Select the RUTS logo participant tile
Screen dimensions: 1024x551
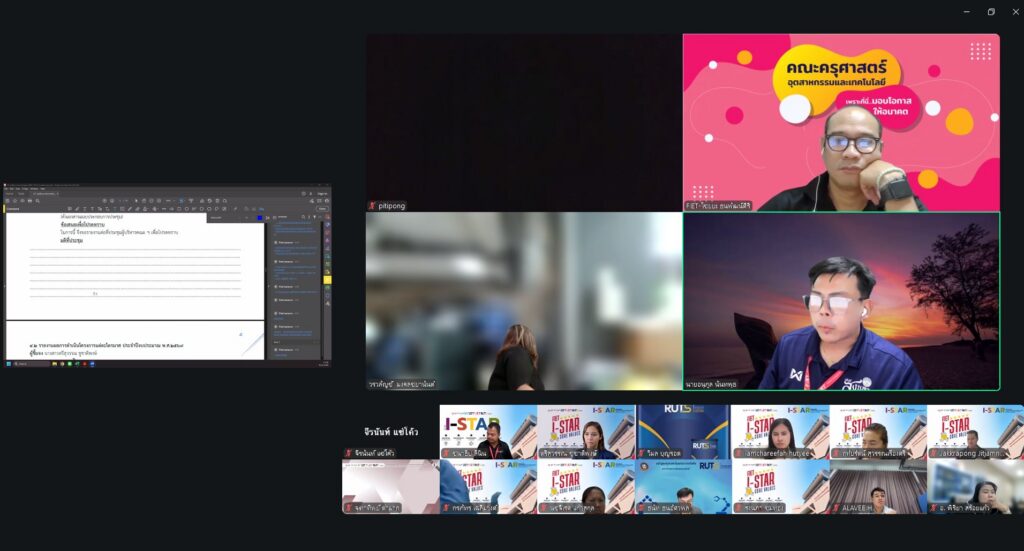click(x=684, y=430)
